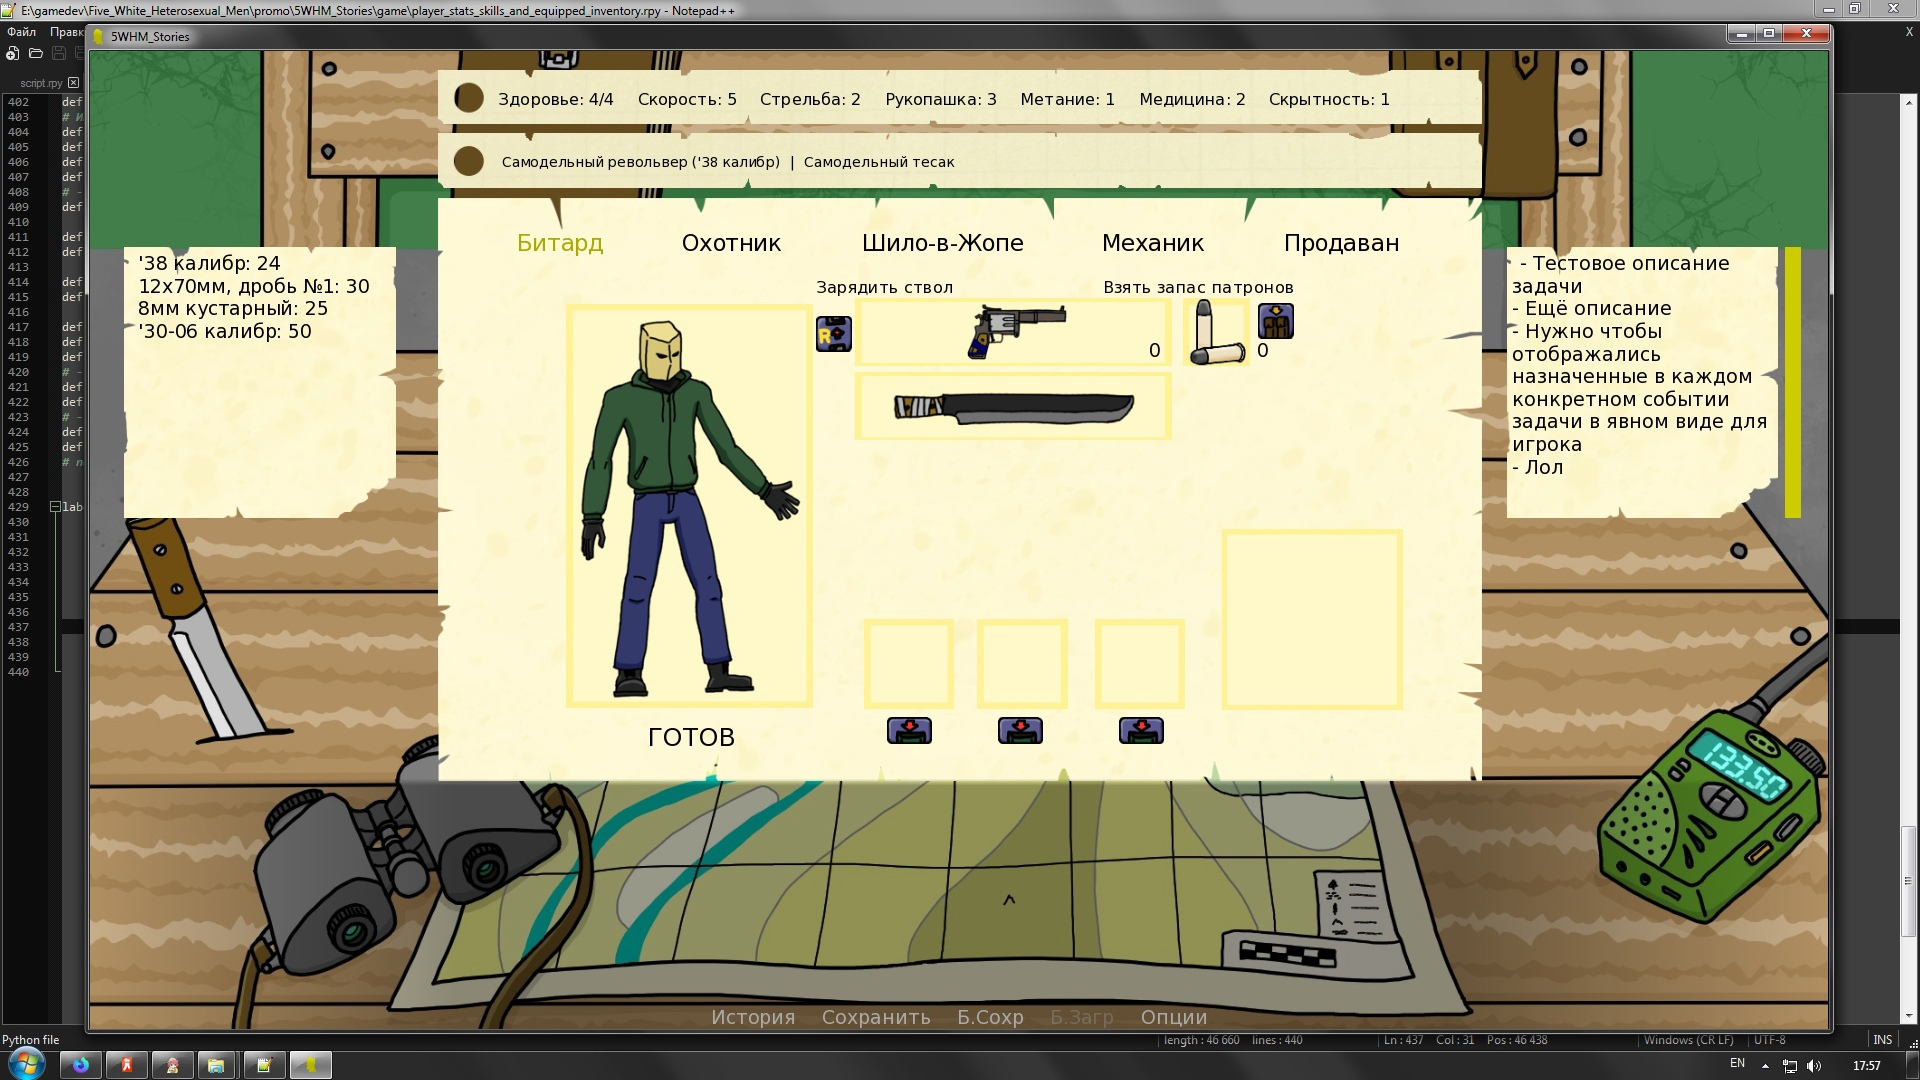Click the reload revolver icon
The width and height of the screenshot is (1920, 1080).
pos(833,334)
